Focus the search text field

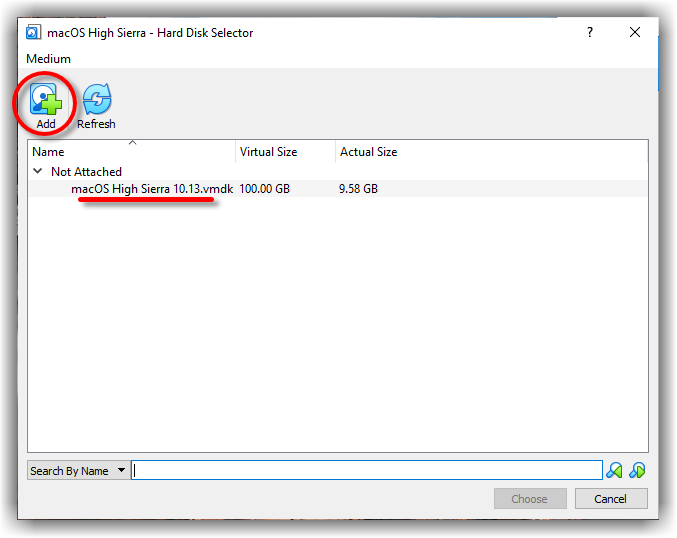(x=366, y=471)
